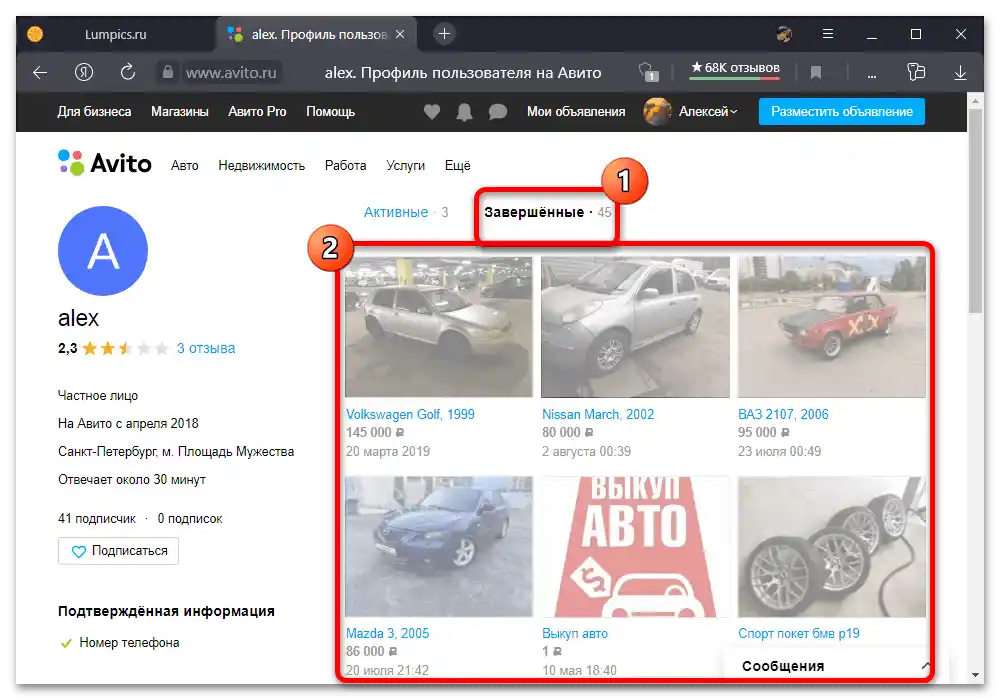Viewport: 1000px width, 700px height.
Task: Close the alex profile tab
Action: click(x=400, y=34)
